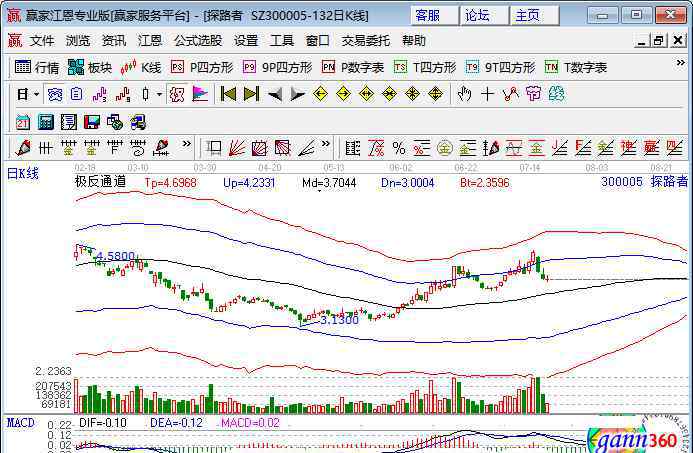The image size is (693, 453).
Task: Open the T数字表 tool
Action: click(576, 68)
